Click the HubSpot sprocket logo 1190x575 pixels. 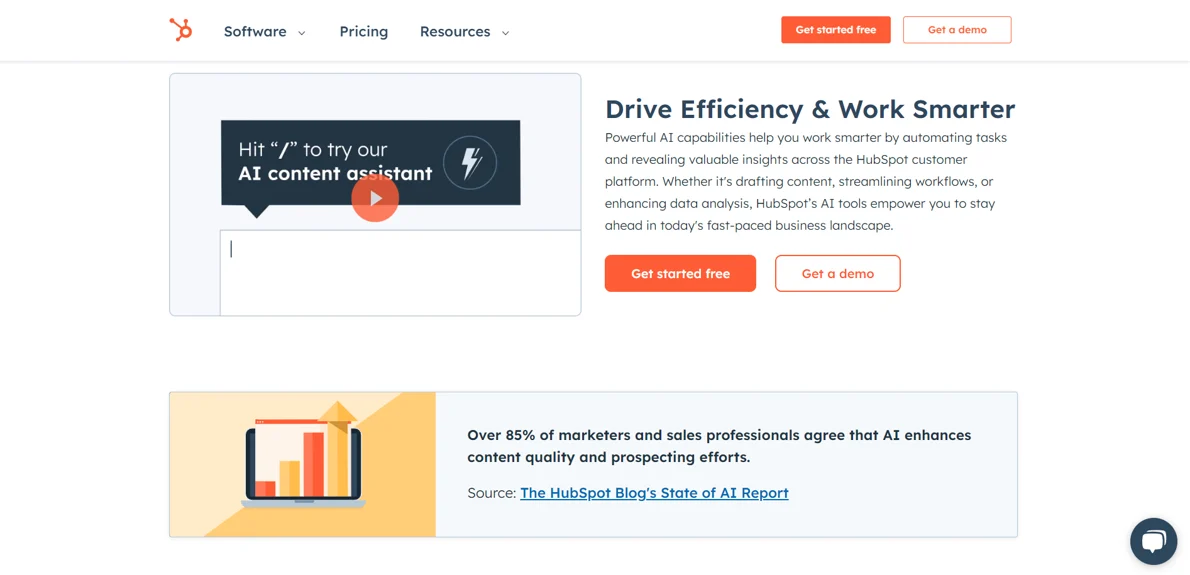pyautogui.click(x=181, y=30)
